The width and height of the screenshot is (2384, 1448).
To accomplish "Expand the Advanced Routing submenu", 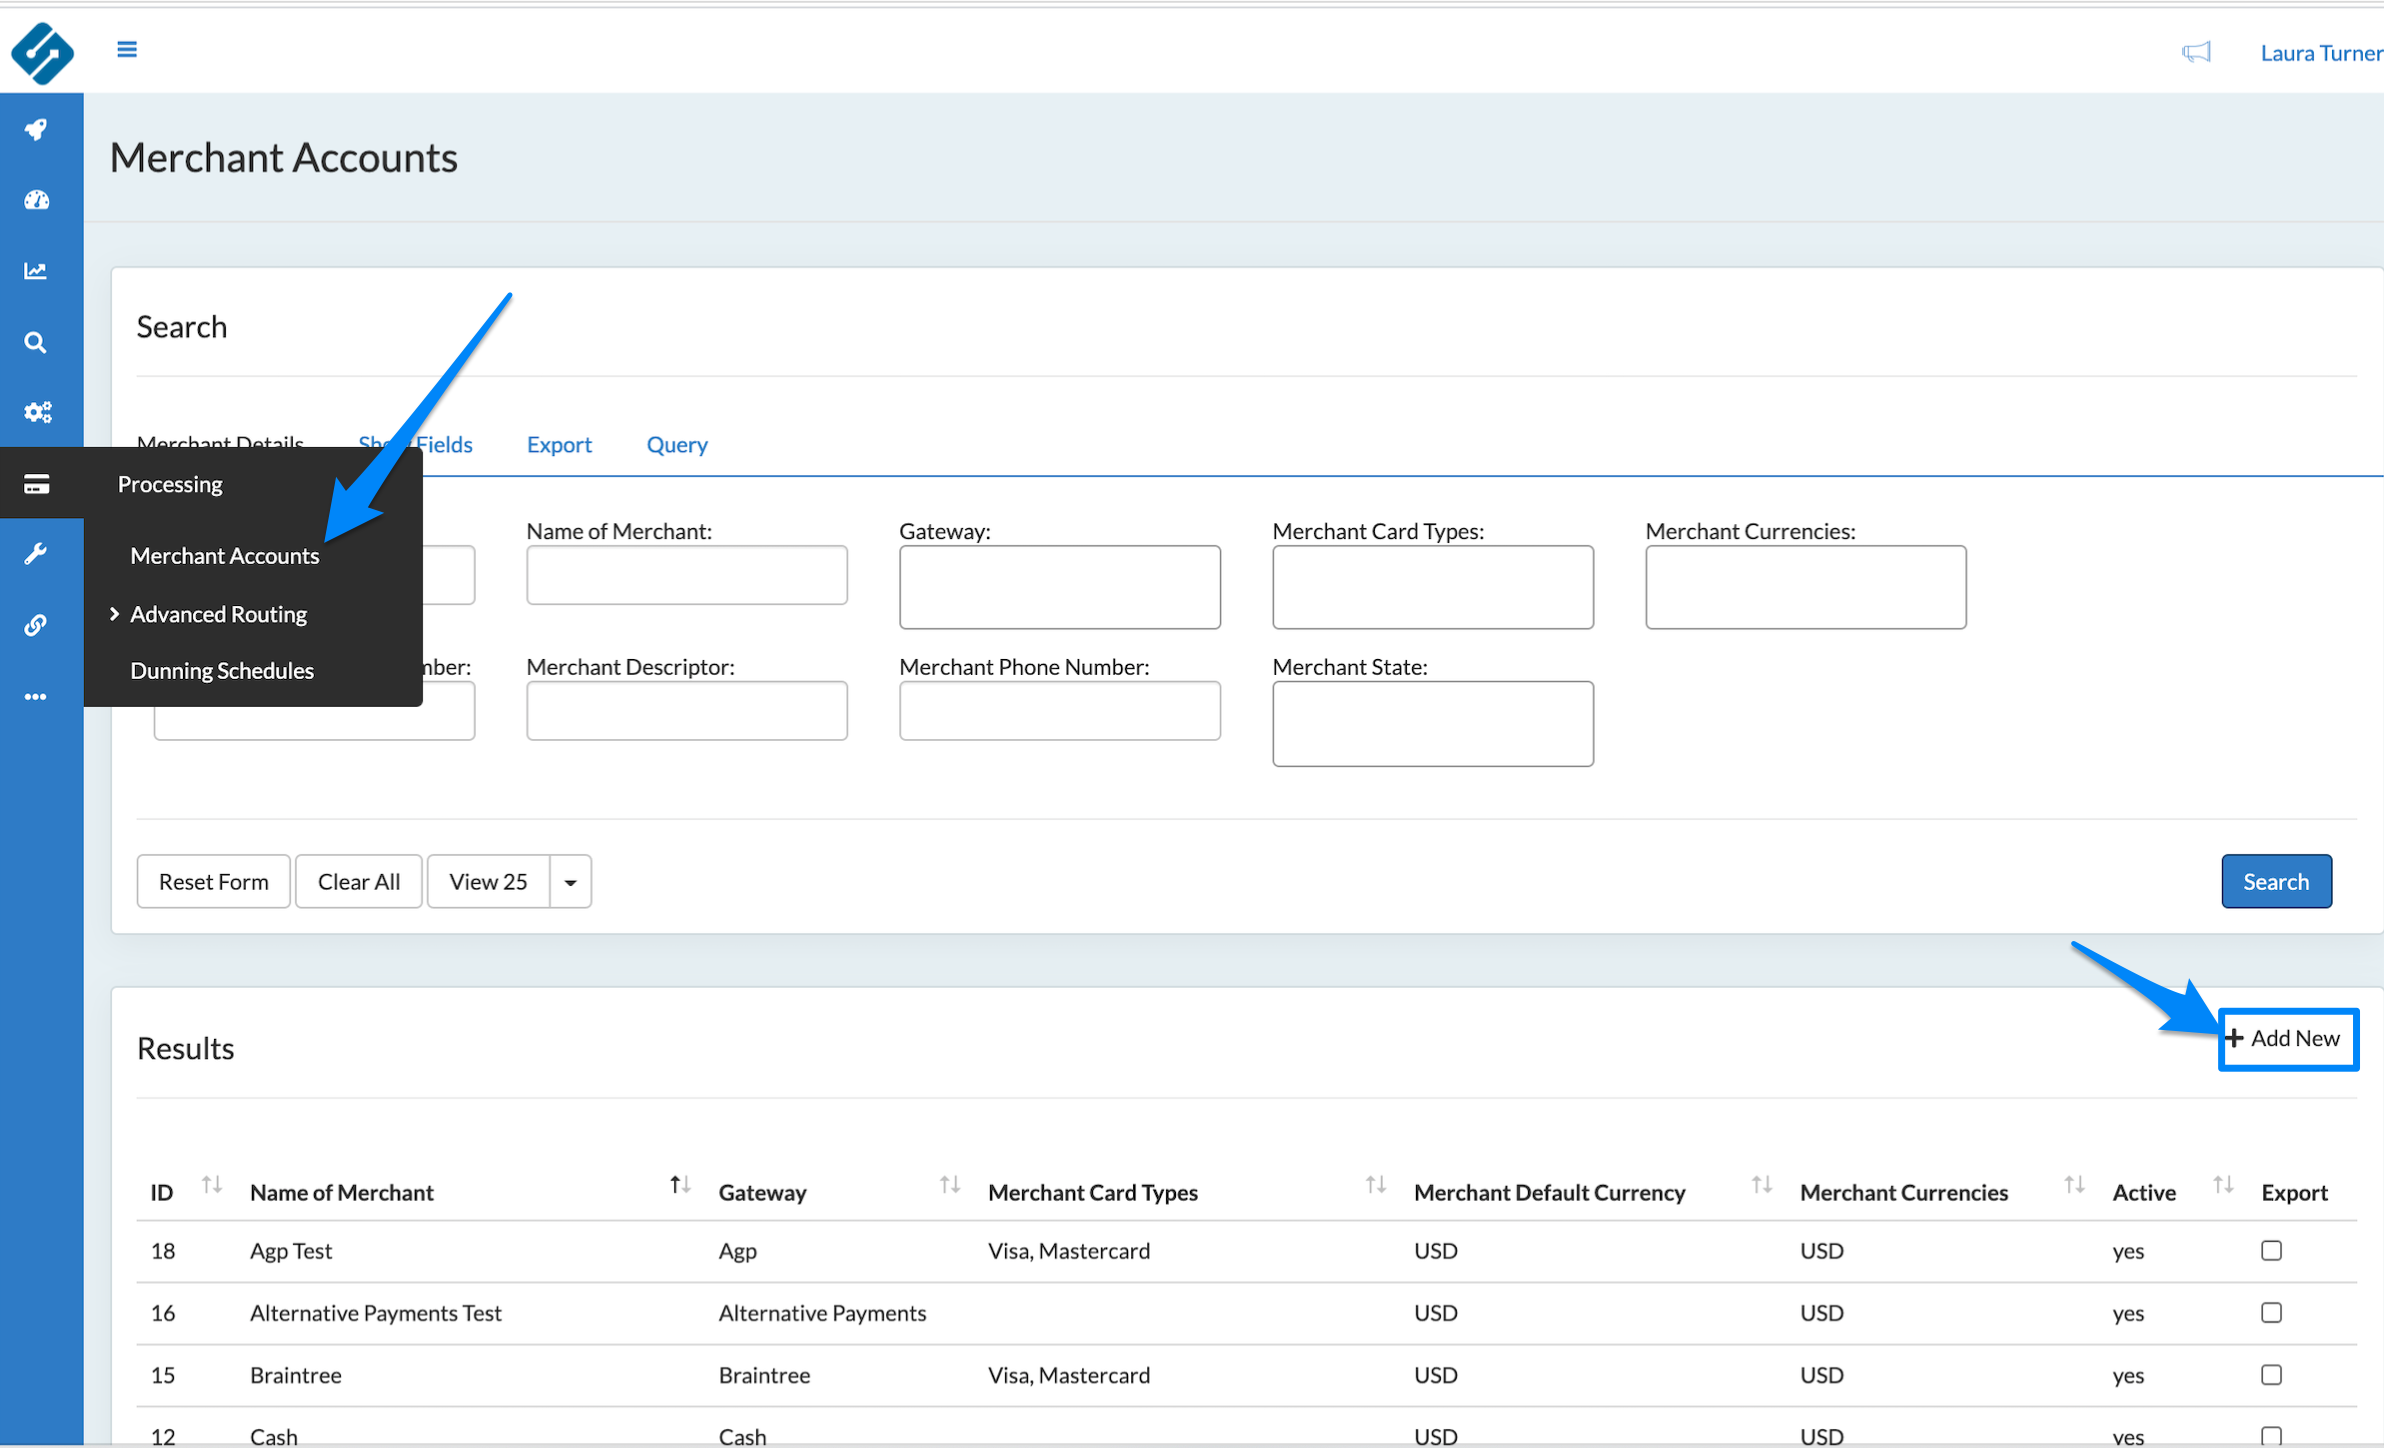I will click(217, 614).
